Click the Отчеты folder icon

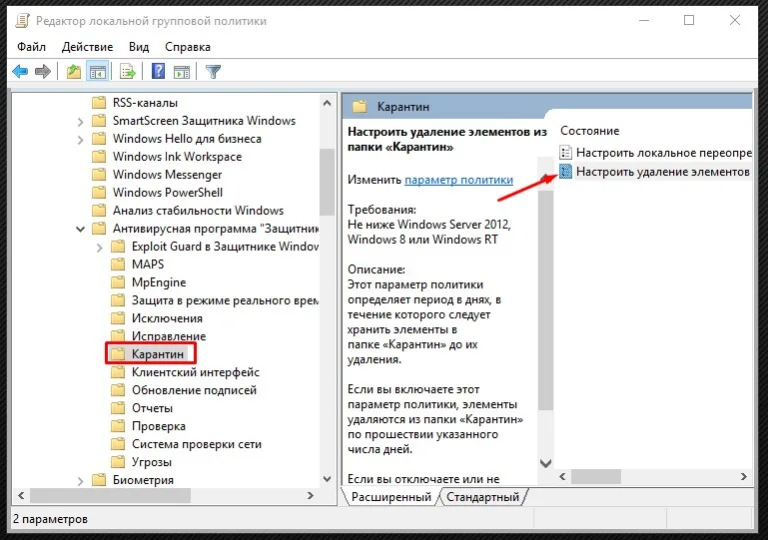[x=118, y=408]
